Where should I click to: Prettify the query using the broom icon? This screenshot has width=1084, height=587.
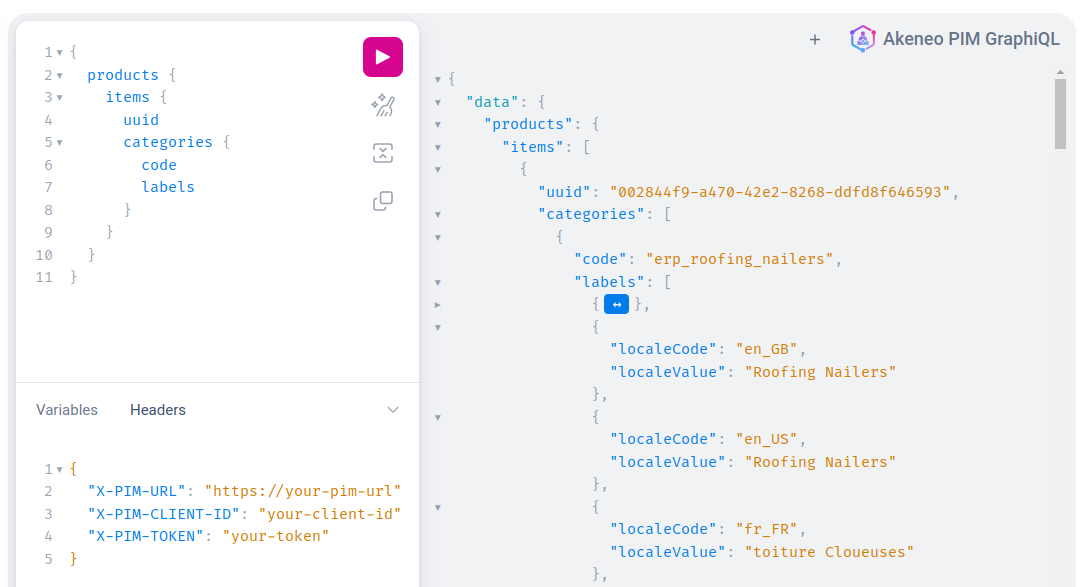[x=383, y=105]
